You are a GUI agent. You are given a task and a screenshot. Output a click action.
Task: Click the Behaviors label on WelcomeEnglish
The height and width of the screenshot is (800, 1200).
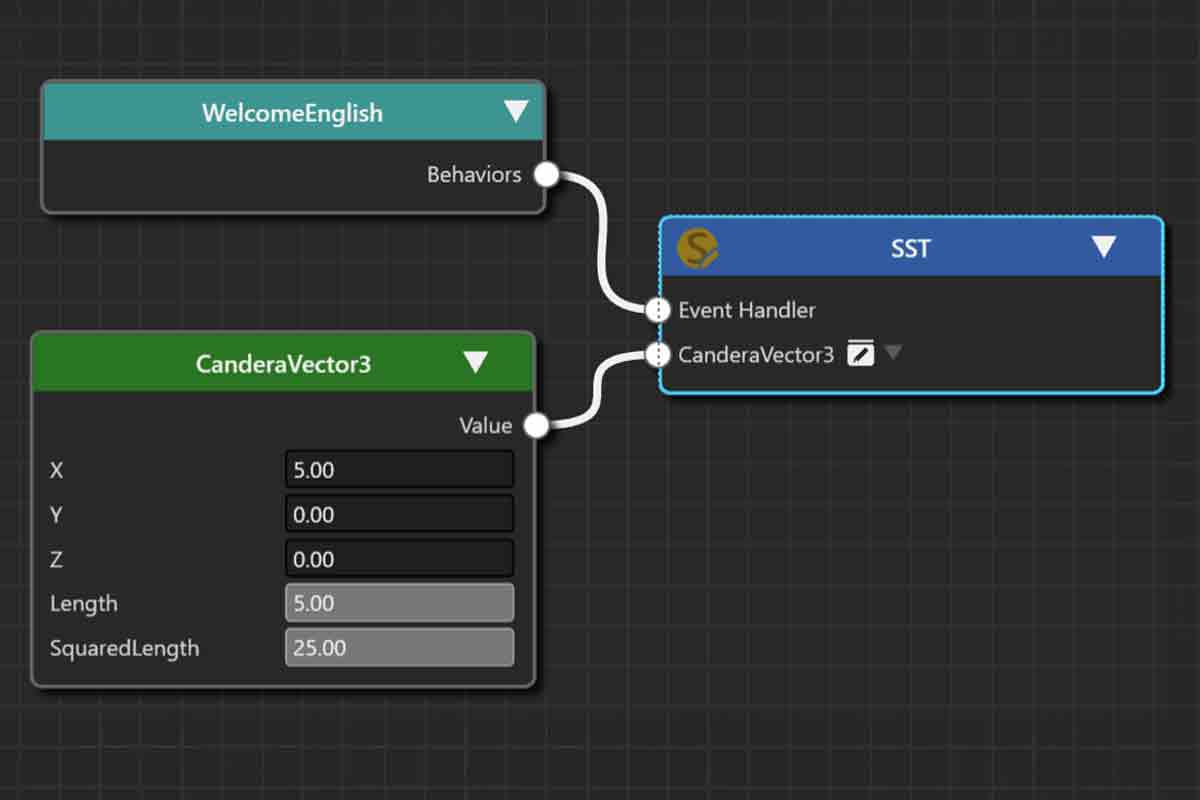click(474, 173)
